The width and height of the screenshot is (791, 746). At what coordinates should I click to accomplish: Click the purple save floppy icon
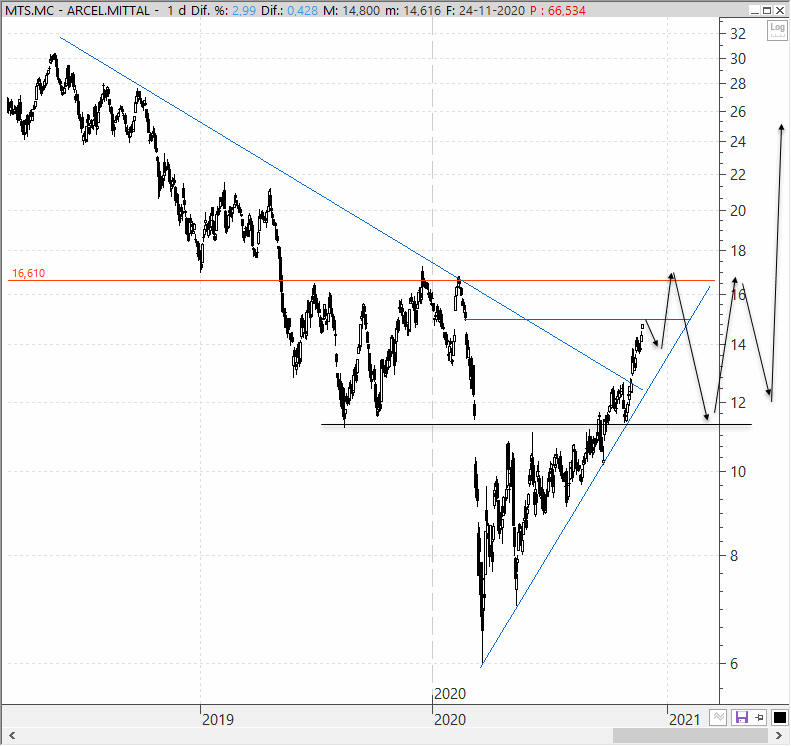(x=741, y=717)
